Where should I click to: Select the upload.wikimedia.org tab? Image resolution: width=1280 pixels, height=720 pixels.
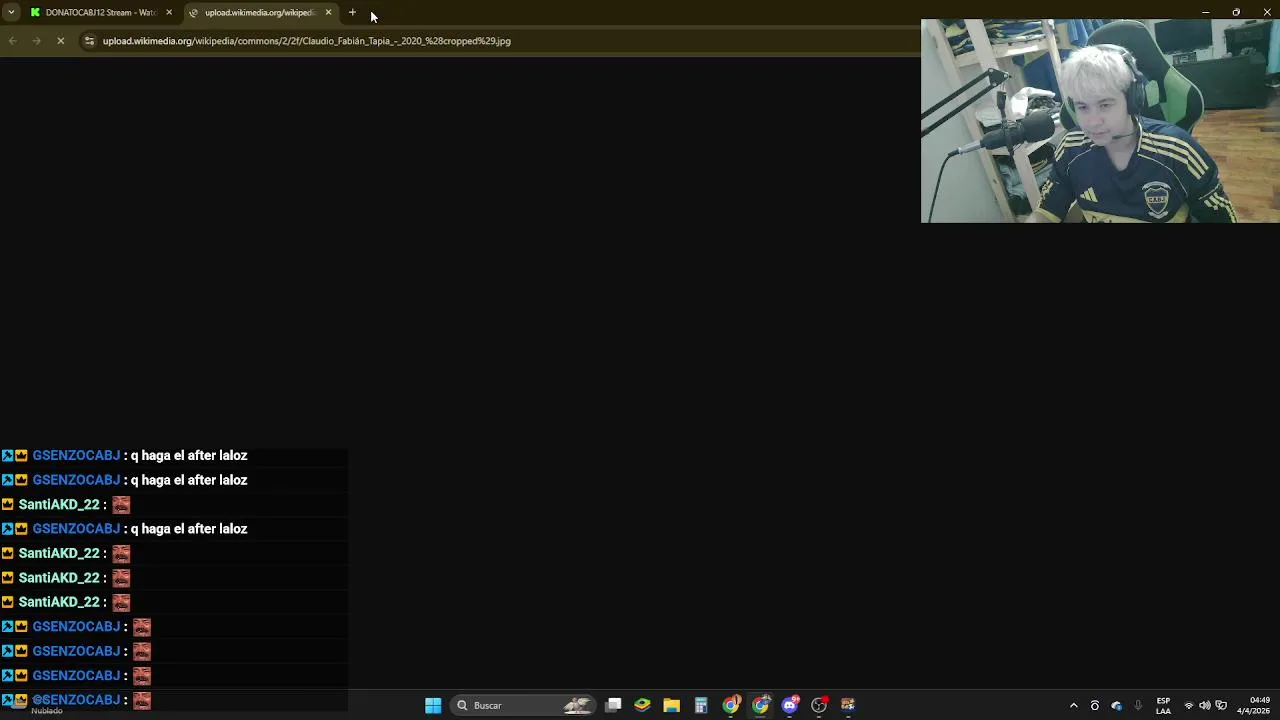(x=261, y=12)
